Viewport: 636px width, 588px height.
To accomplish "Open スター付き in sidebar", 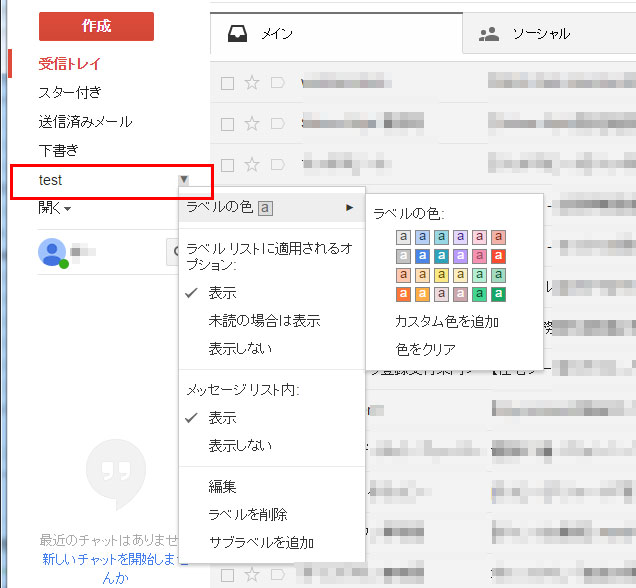I will (70, 92).
